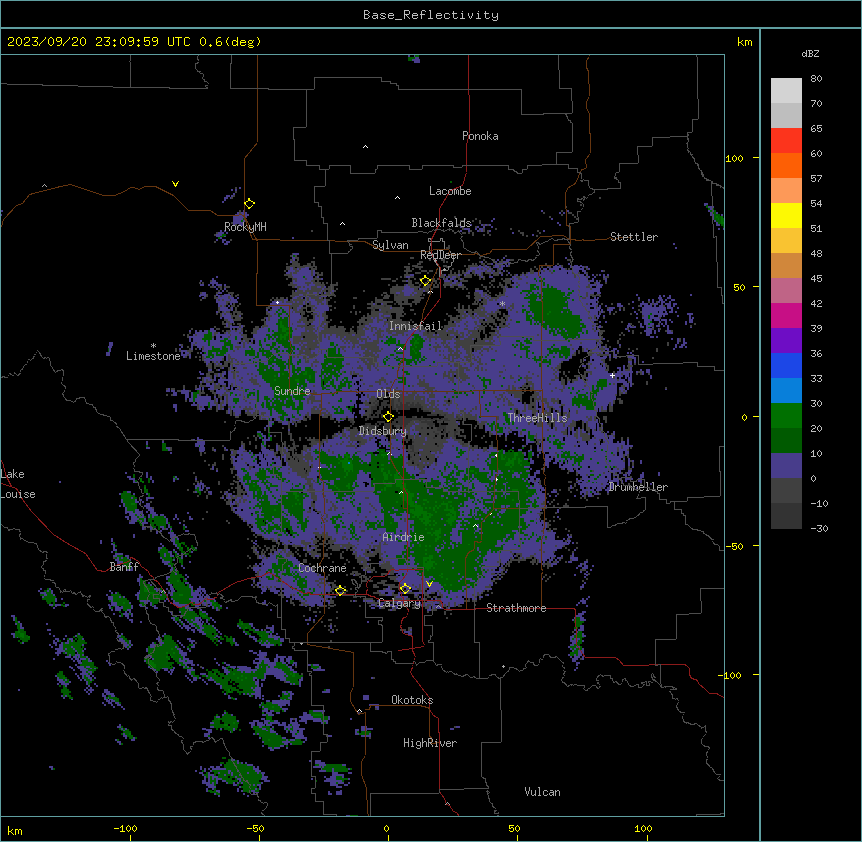Select the bright green 20-30 dBZ swatch

tap(786, 416)
